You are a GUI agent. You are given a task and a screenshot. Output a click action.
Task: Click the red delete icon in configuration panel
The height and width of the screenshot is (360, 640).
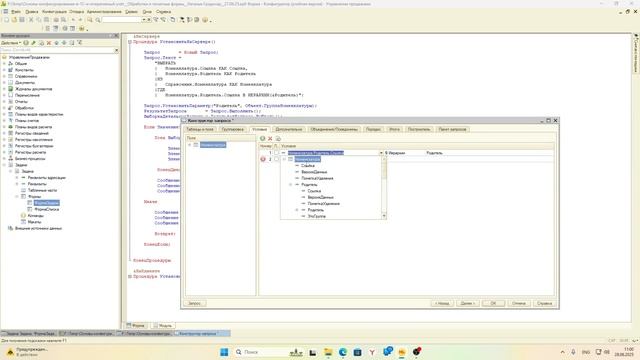49,42
